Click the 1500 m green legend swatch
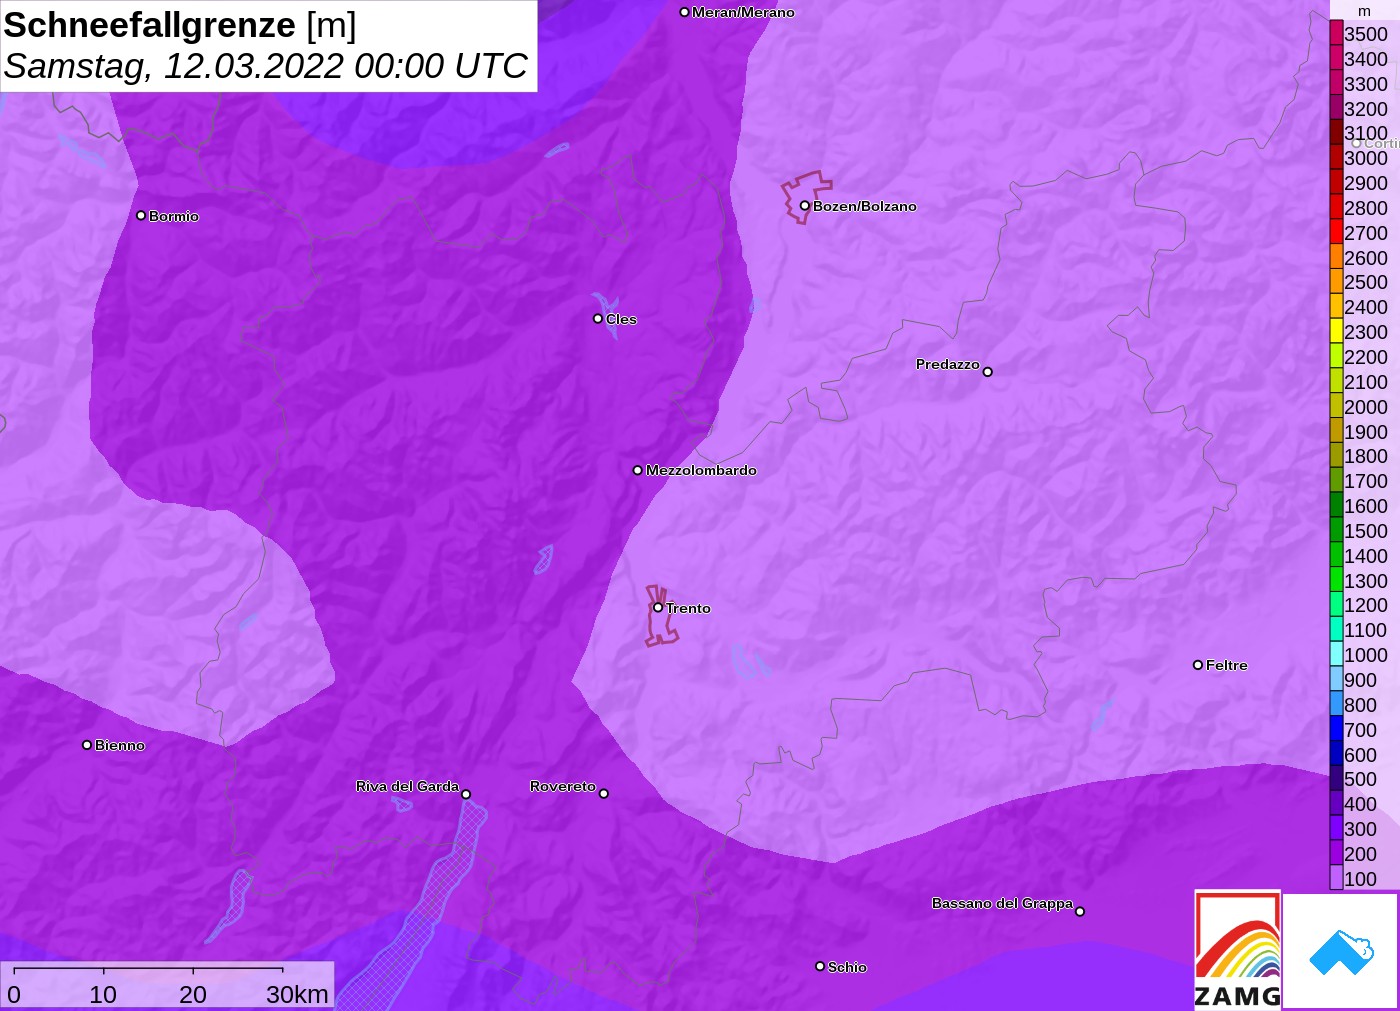Screen dimensions: 1400x1011 pyautogui.click(x=1336, y=530)
